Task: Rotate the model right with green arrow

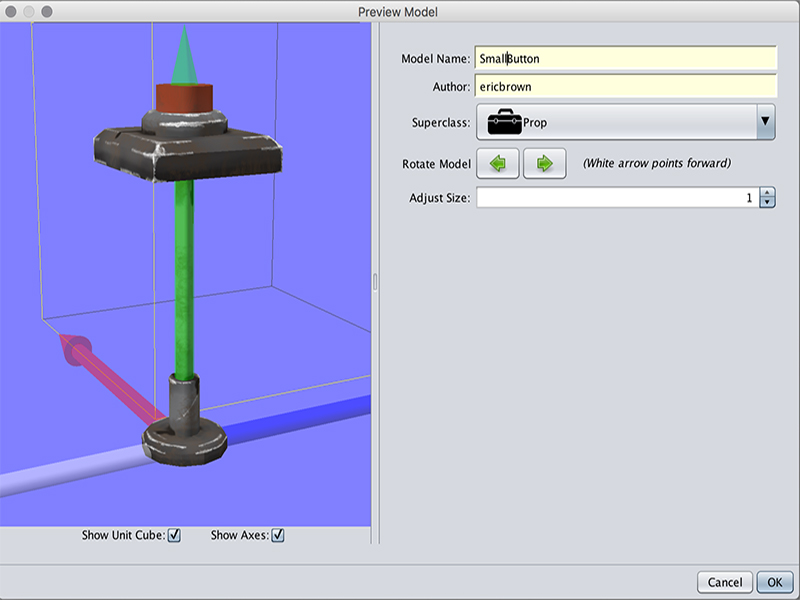Action: pyautogui.click(x=544, y=163)
